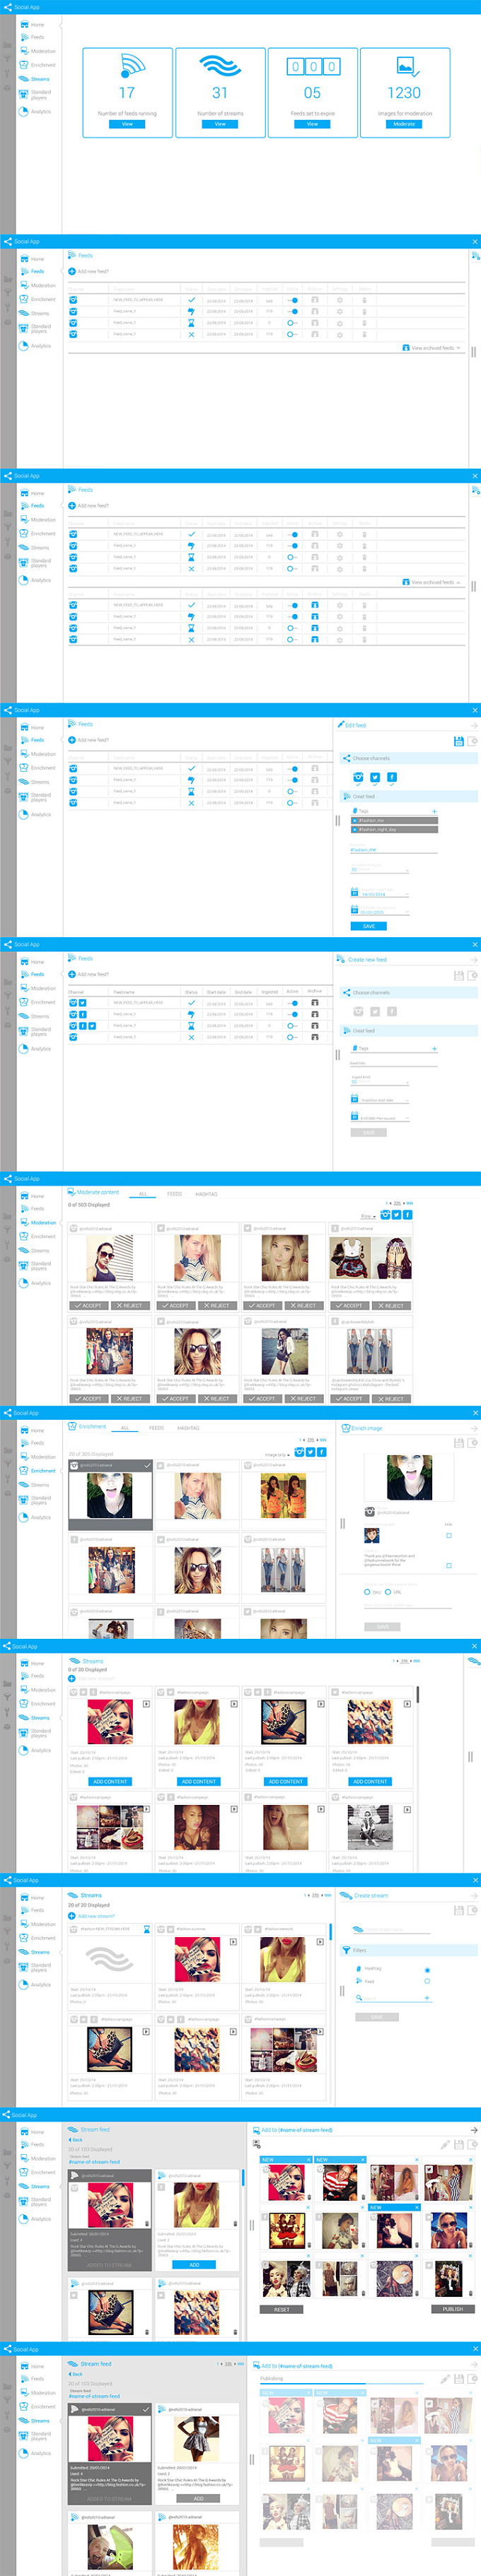Click the ALL tab on Enrichment screen
This screenshot has width=481, height=2576.
(125, 1428)
